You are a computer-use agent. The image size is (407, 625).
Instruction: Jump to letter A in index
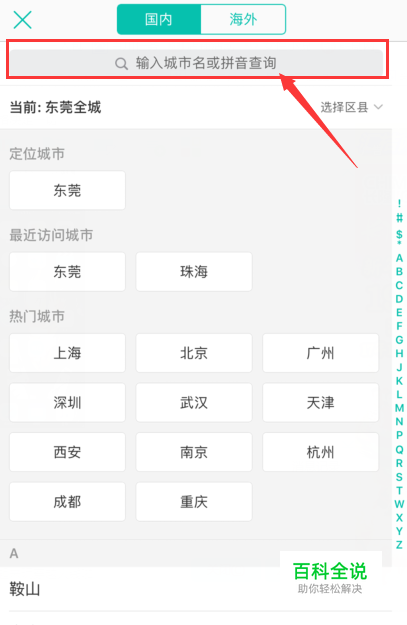(399, 258)
